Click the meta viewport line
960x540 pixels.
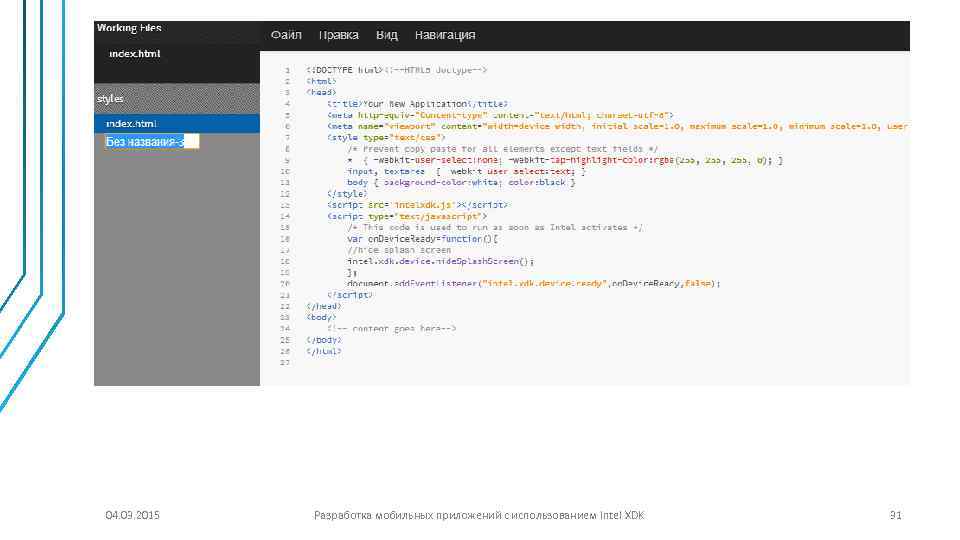(x=617, y=126)
